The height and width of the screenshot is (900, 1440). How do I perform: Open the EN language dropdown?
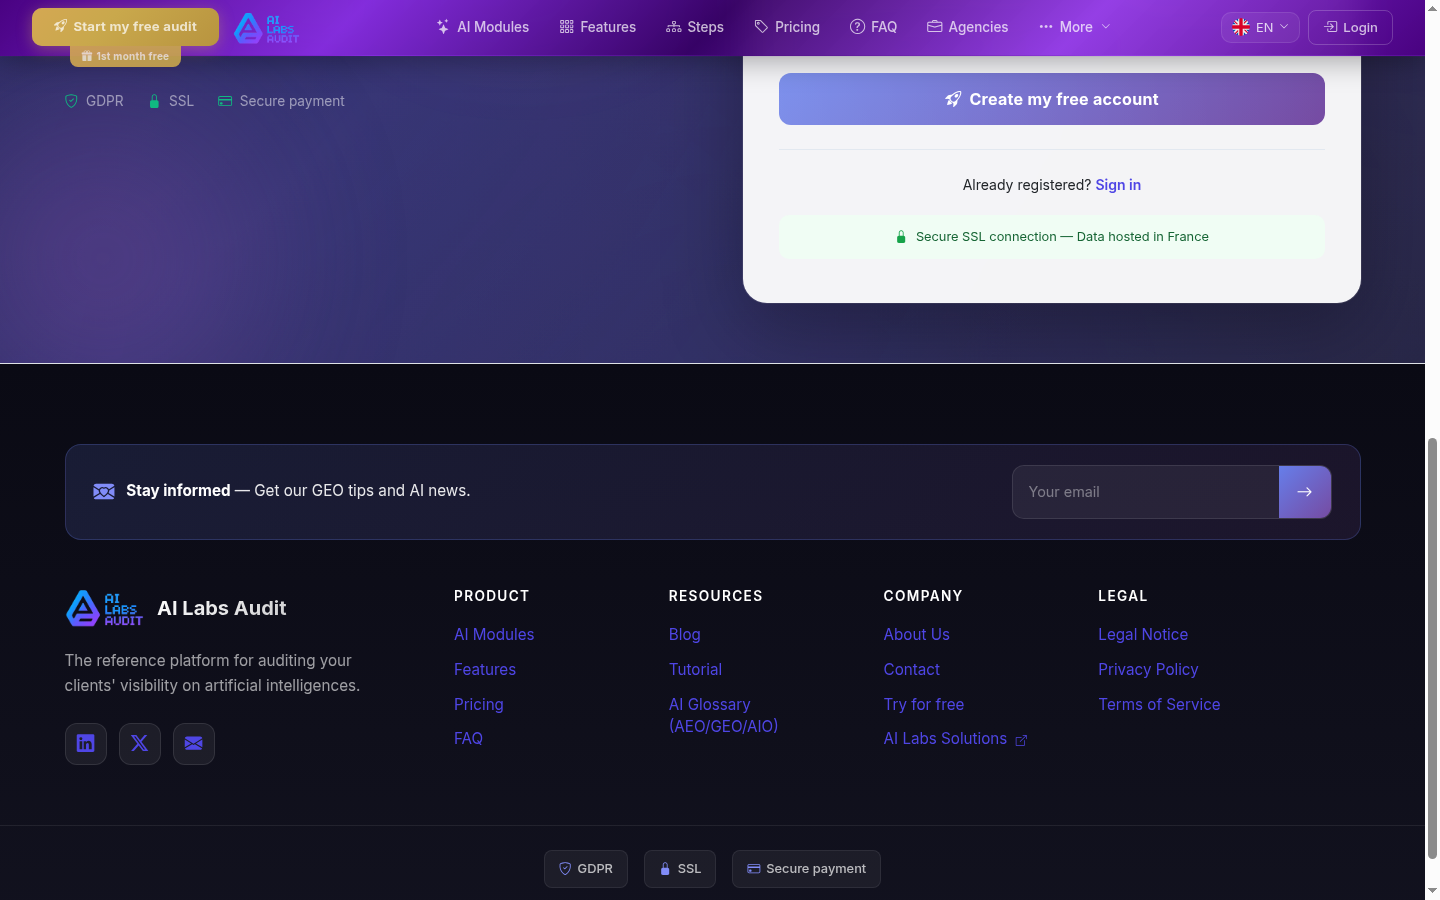tap(1260, 27)
